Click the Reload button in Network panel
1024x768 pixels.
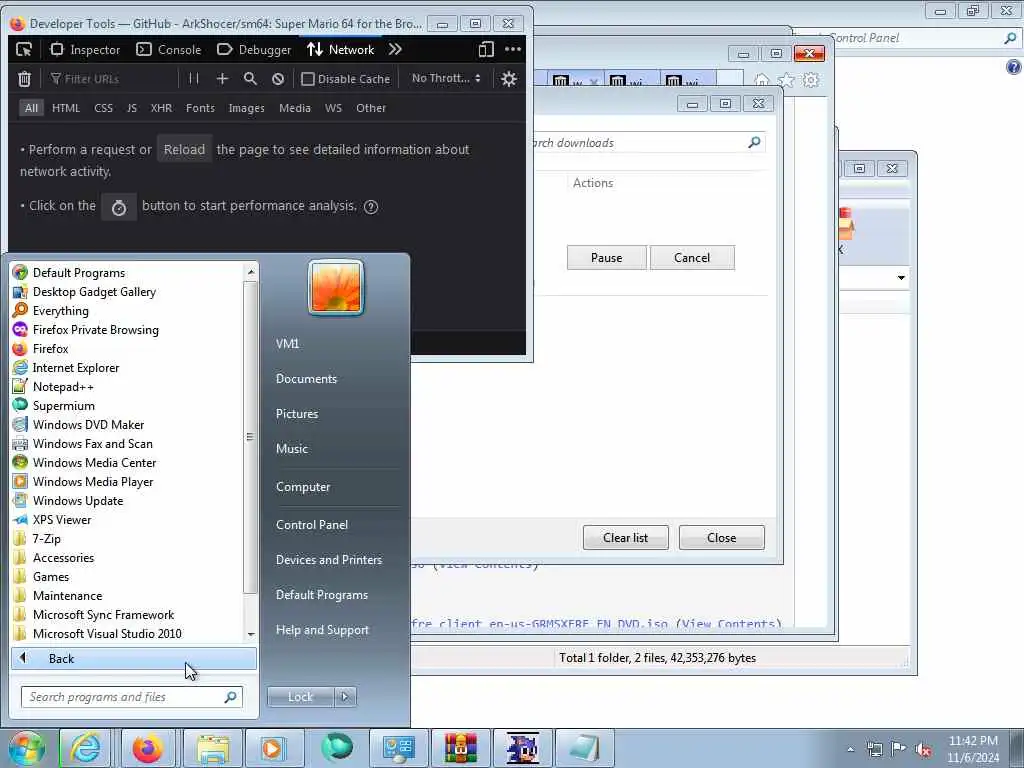(184, 150)
